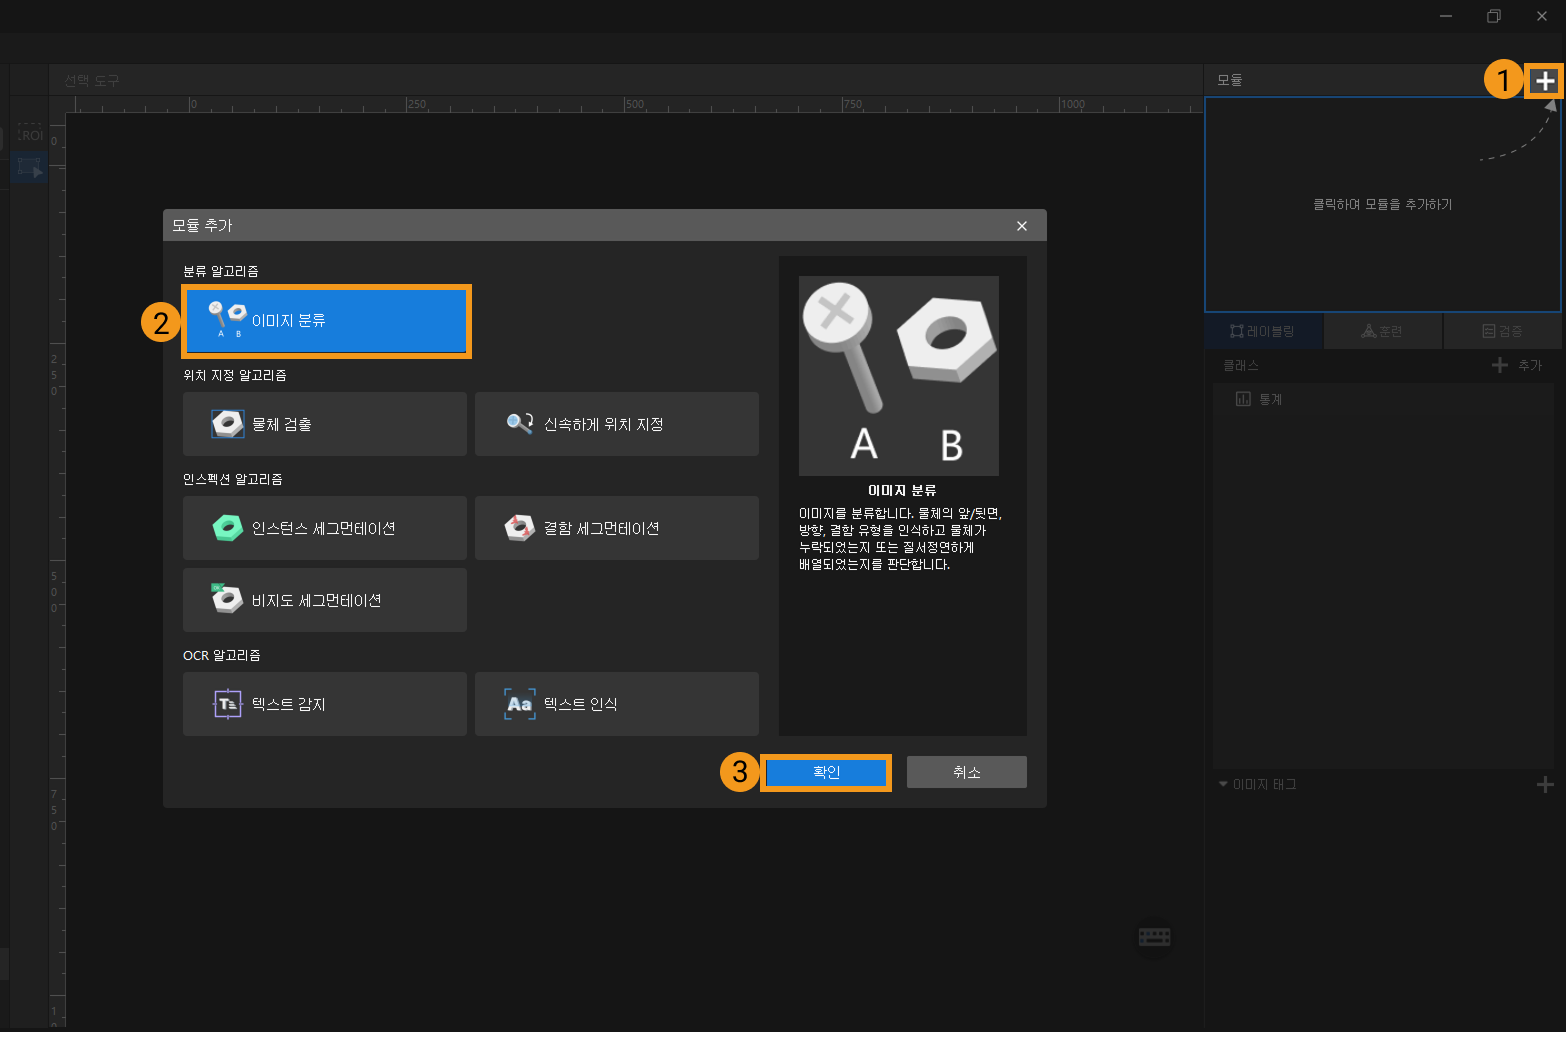Select the 텍스트 감지 OCR module

(325, 704)
